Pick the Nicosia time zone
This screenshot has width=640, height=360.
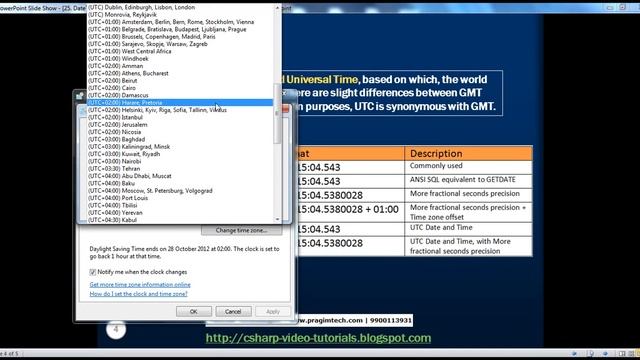(180, 132)
